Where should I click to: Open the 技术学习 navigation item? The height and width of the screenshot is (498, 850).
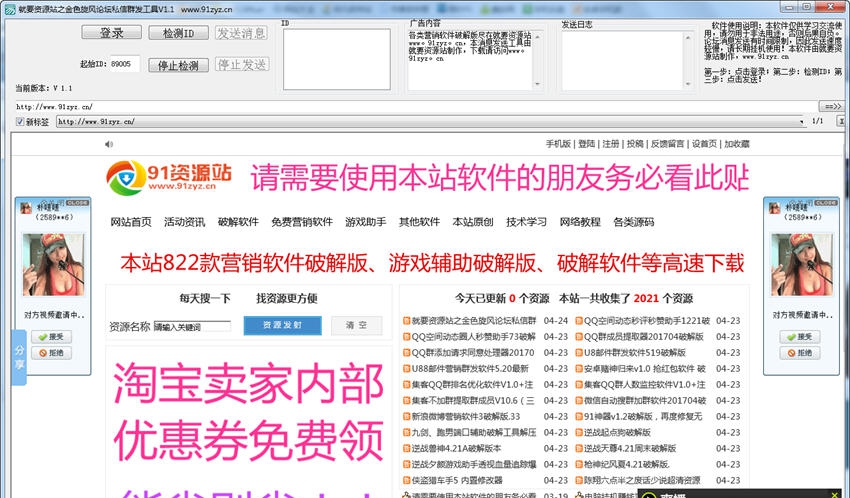[526, 222]
